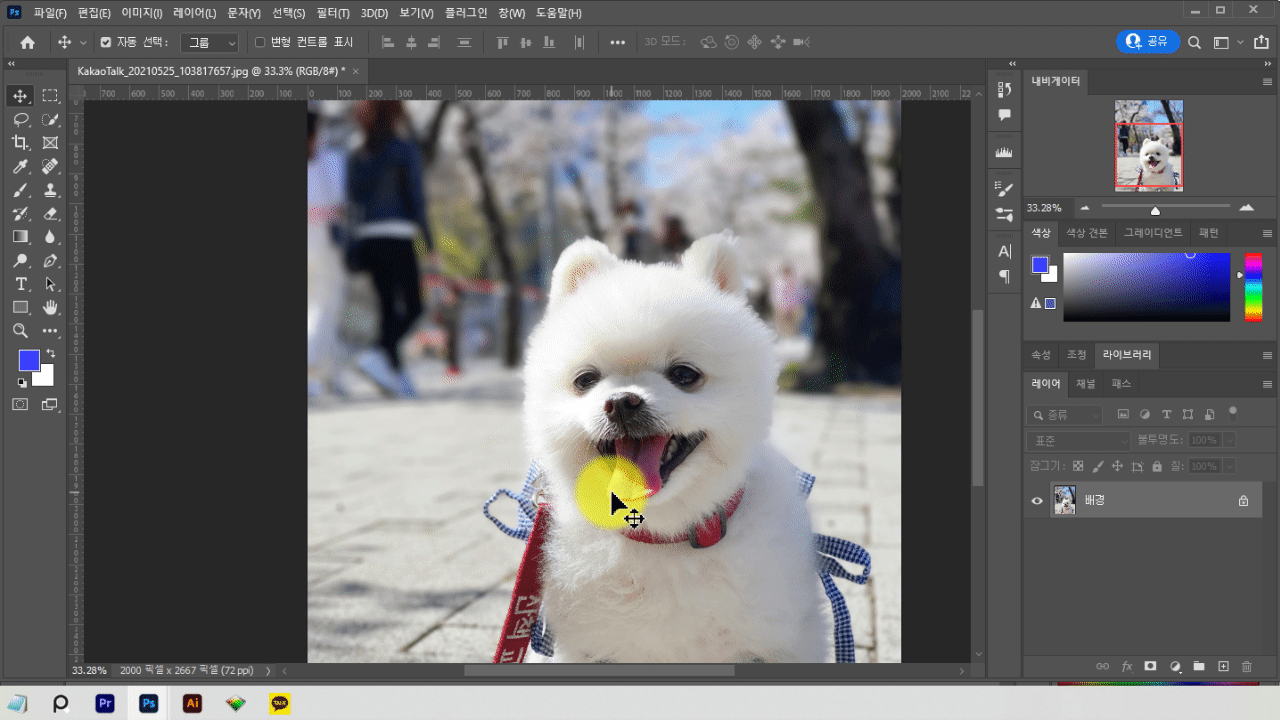The height and width of the screenshot is (720, 1280).
Task: Swap foreground and background colors
Action: (x=50, y=354)
